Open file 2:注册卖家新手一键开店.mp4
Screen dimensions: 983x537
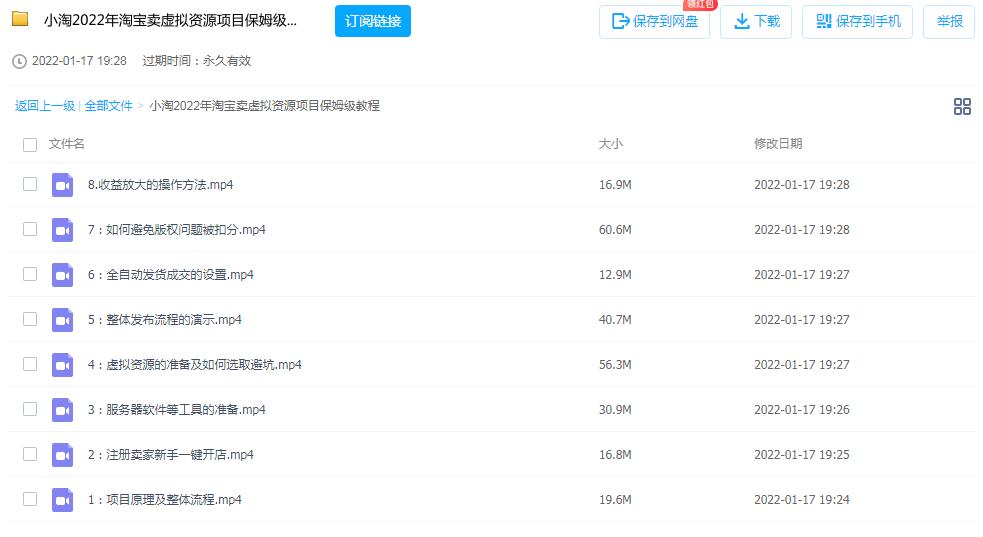coord(171,456)
